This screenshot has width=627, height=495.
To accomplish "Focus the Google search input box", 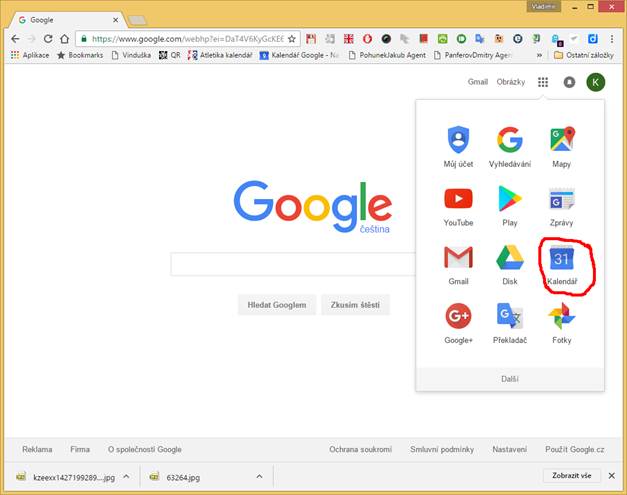I will tap(293, 264).
